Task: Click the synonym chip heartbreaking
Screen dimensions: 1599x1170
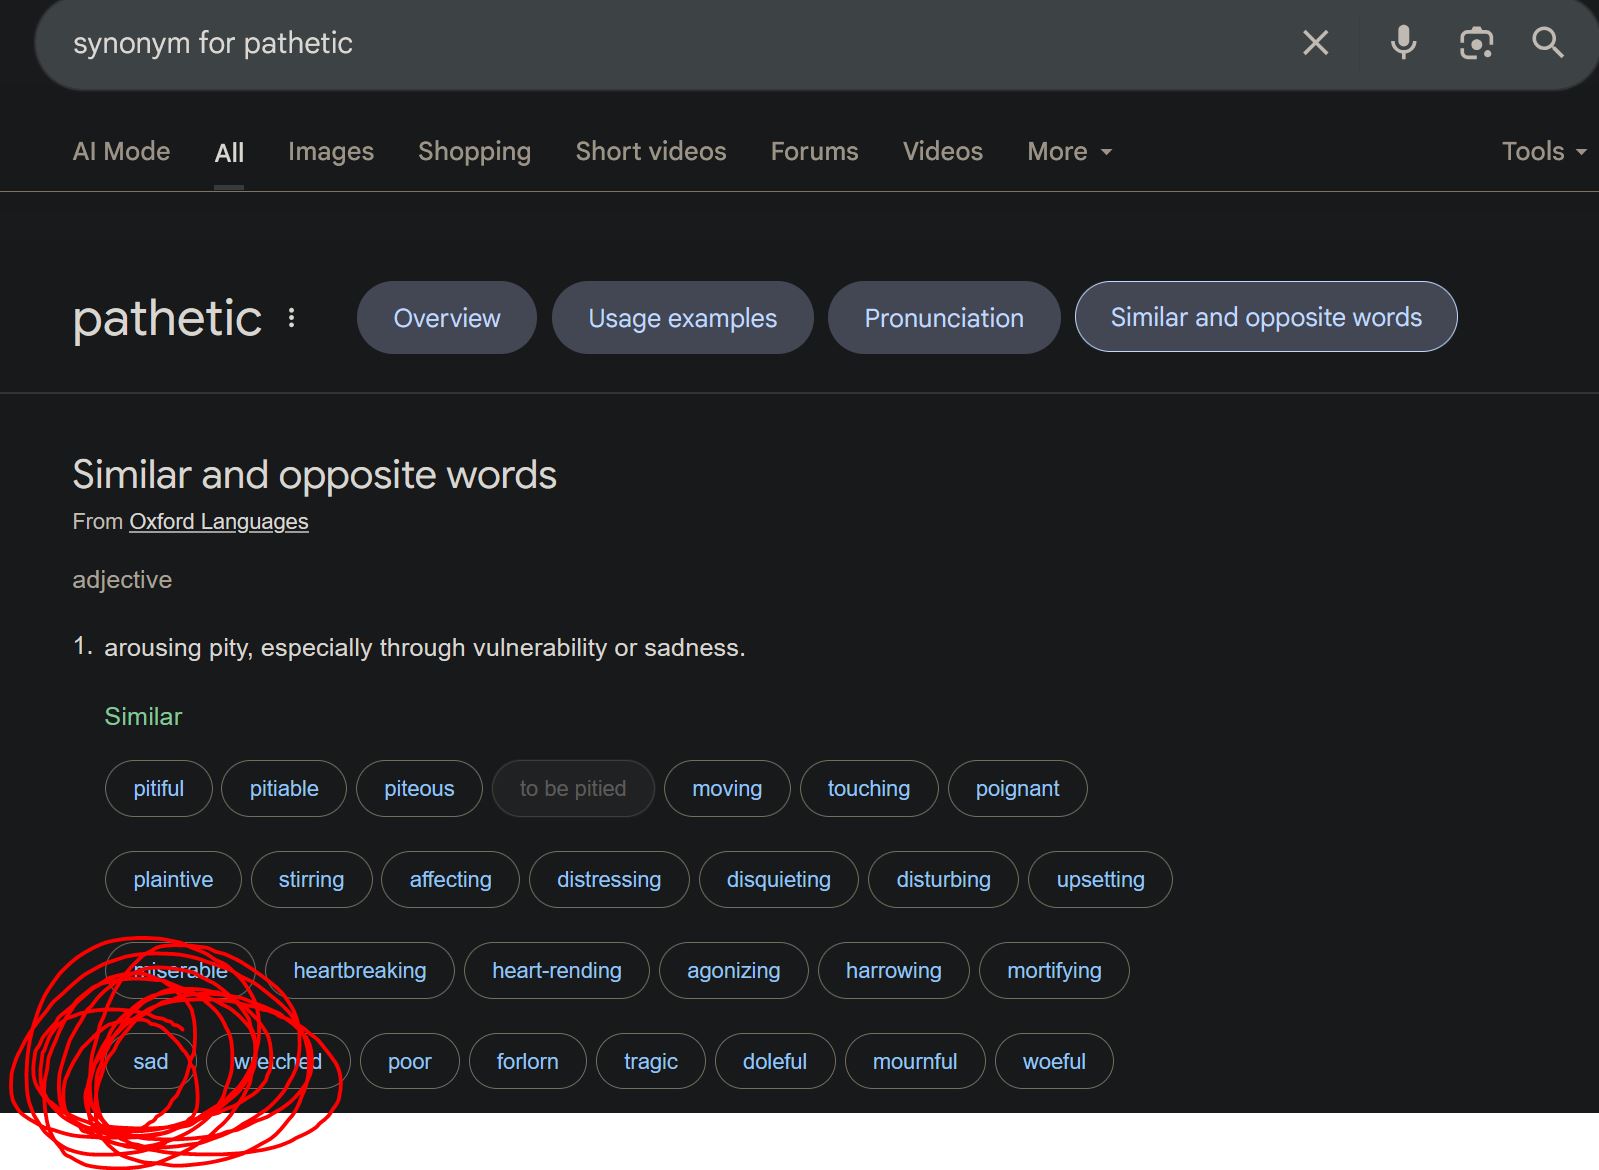Action: (360, 970)
